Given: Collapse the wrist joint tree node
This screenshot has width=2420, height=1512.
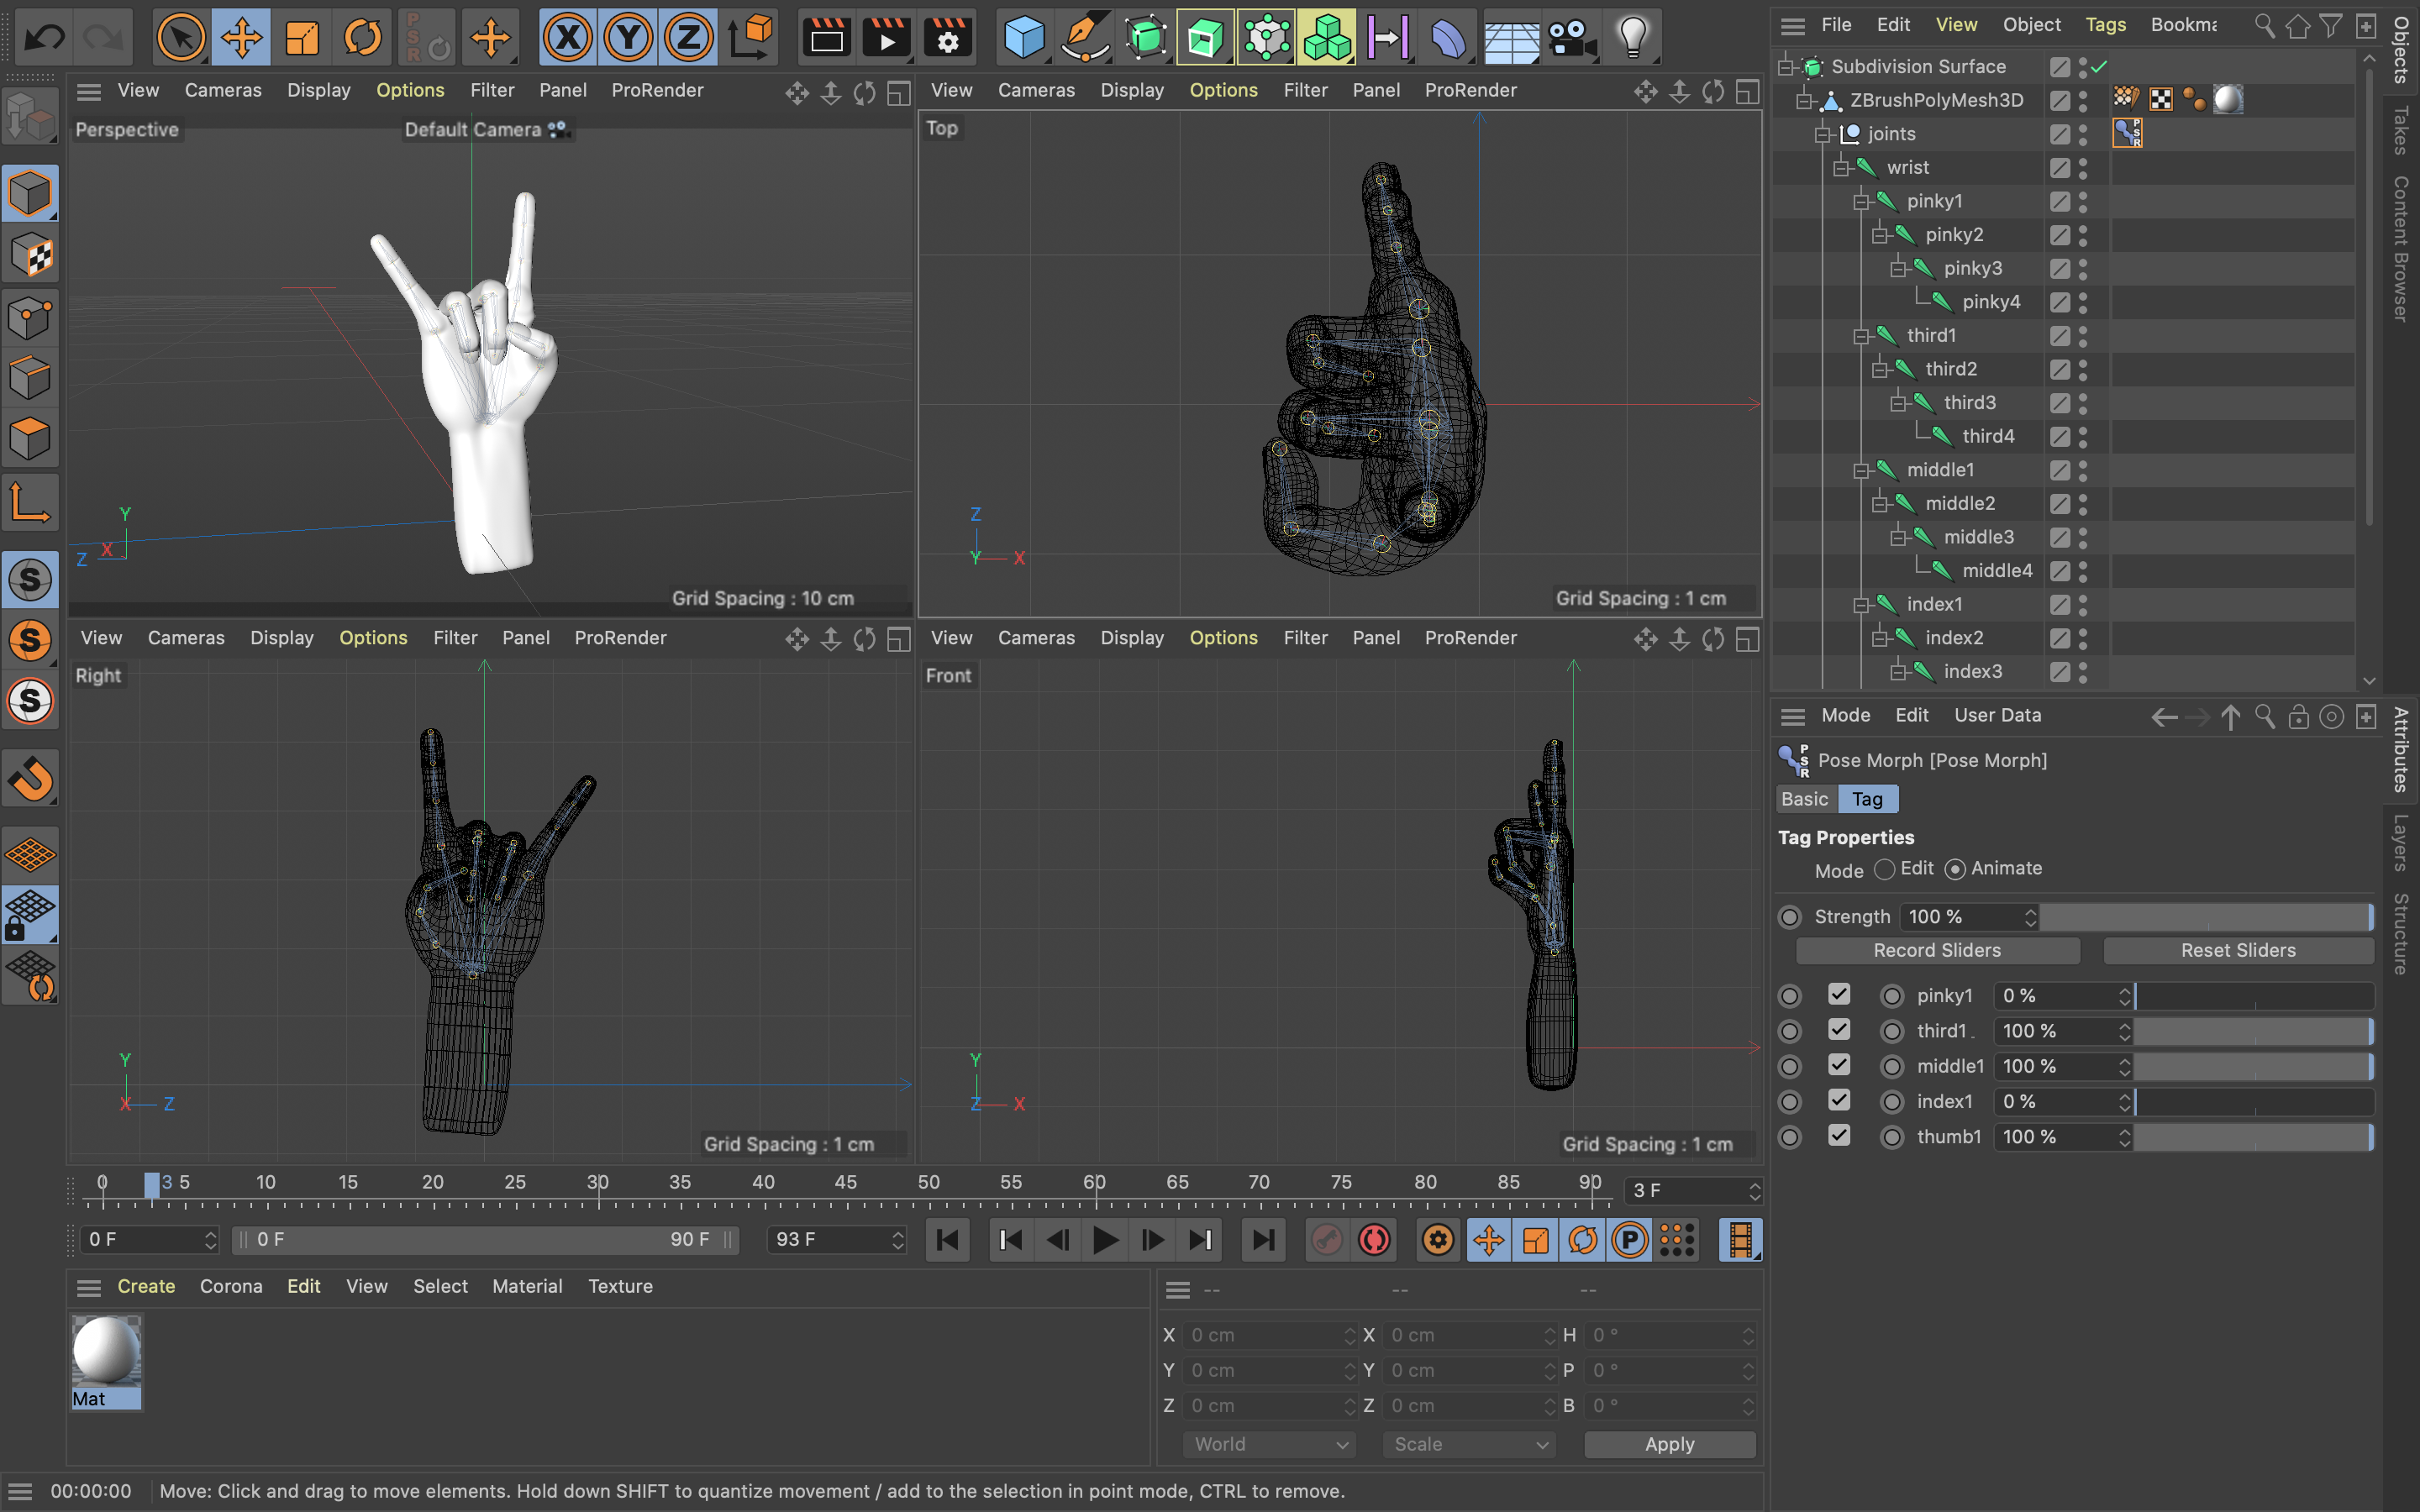Looking at the screenshot, I should pos(1842,168).
